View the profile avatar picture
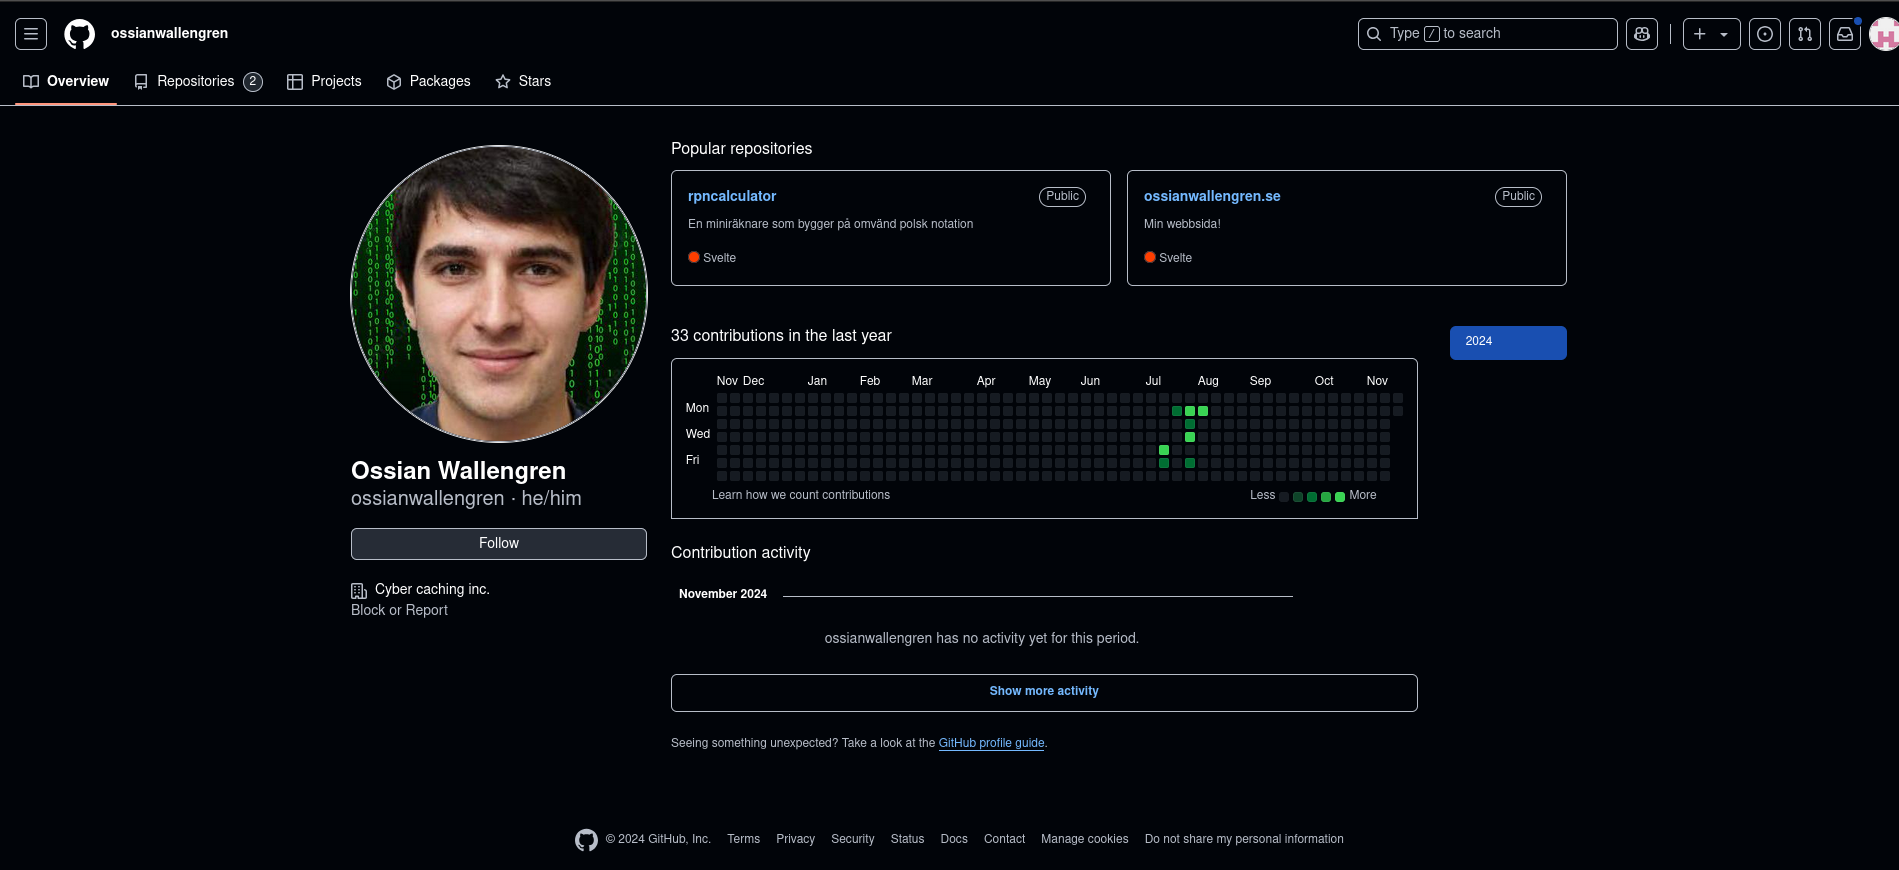This screenshot has height=870, width=1899. click(499, 294)
